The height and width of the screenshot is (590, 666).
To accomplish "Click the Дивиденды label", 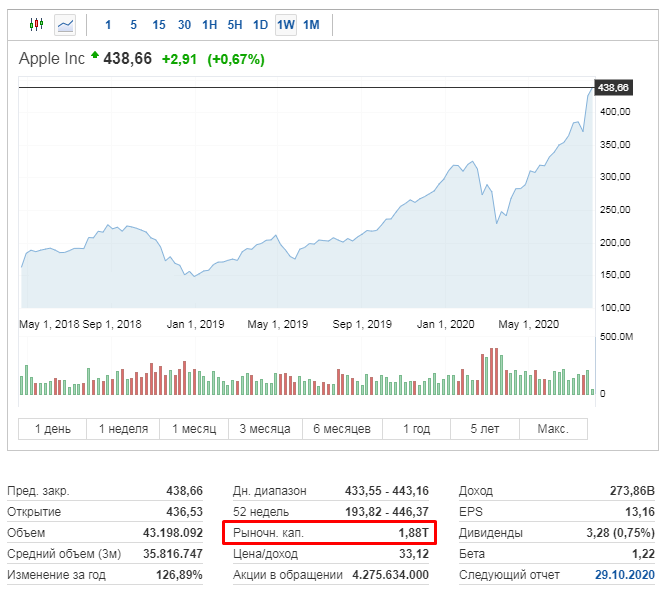I will pyautogui.click(x=491, y=533).
